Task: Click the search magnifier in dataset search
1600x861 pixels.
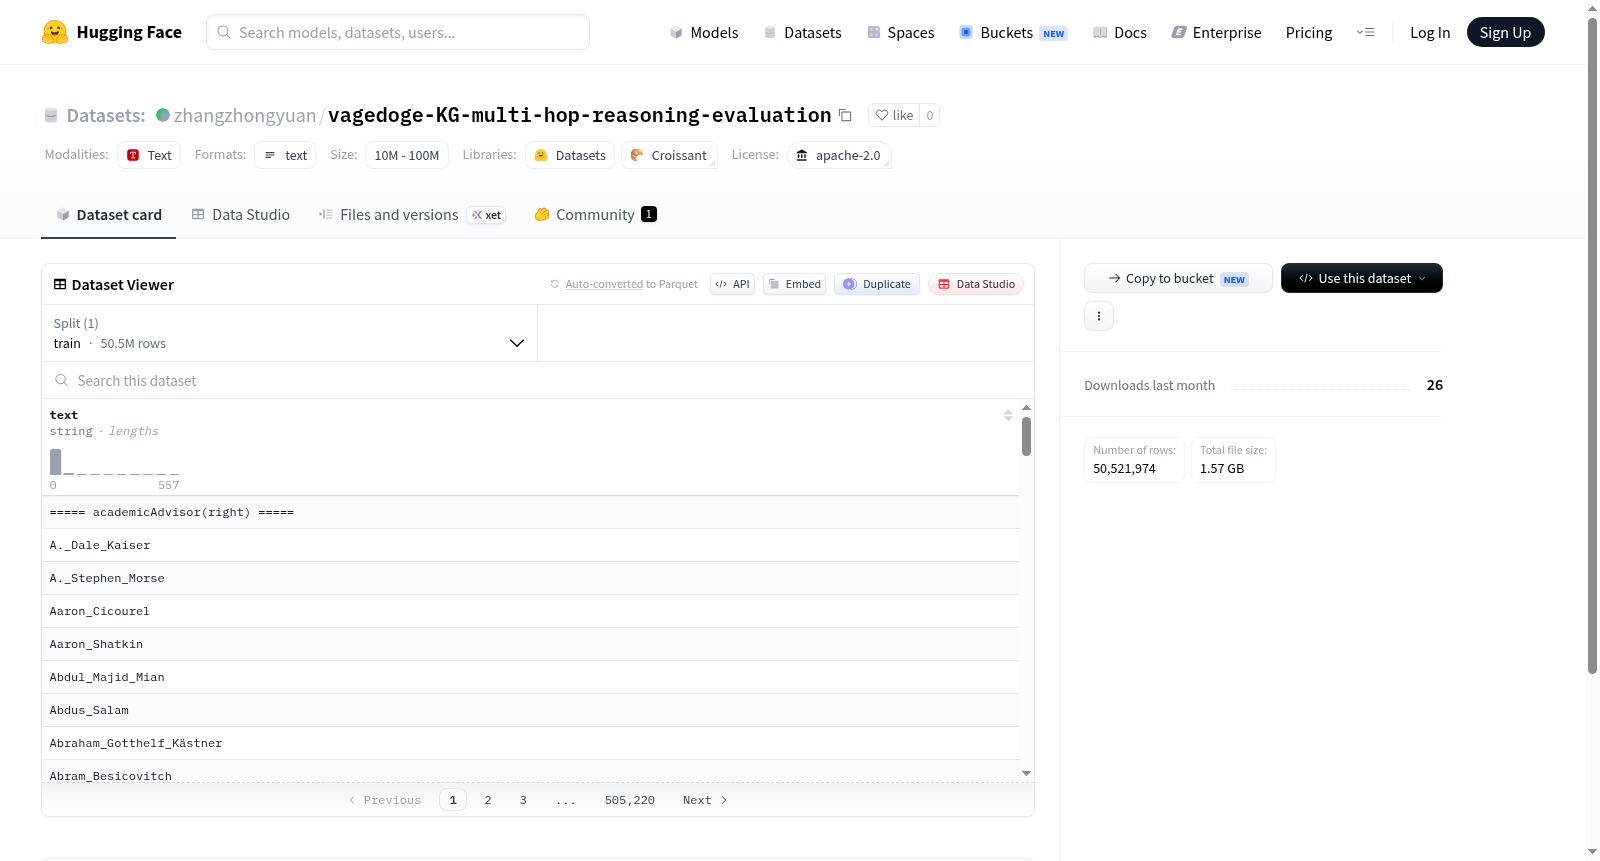Action: [62, 381]
